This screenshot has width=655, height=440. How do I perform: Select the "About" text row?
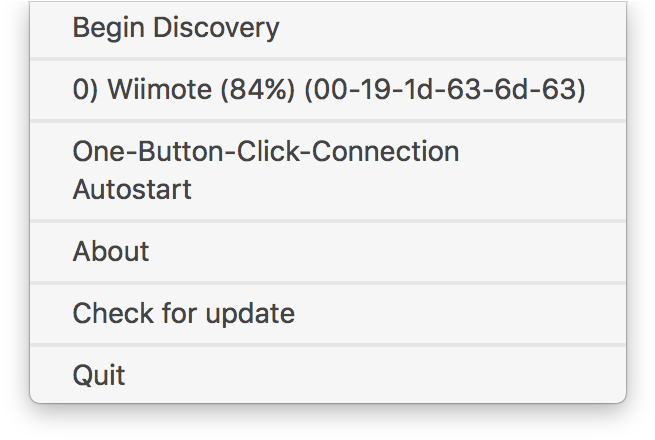(111, 251)
